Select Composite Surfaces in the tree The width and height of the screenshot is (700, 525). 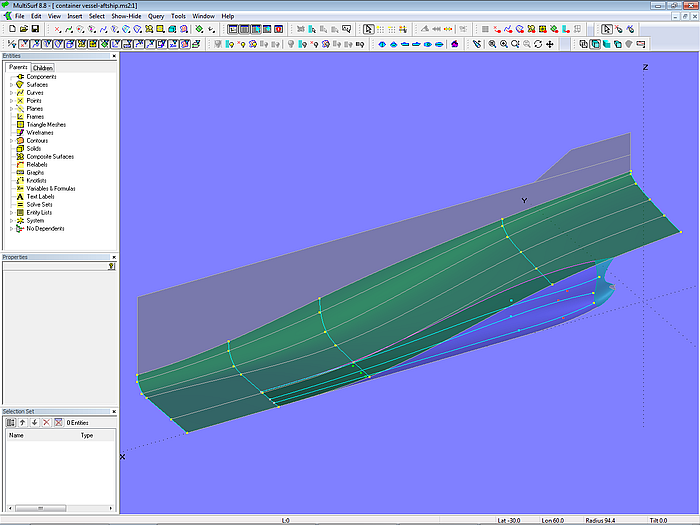tap(50, 157)
